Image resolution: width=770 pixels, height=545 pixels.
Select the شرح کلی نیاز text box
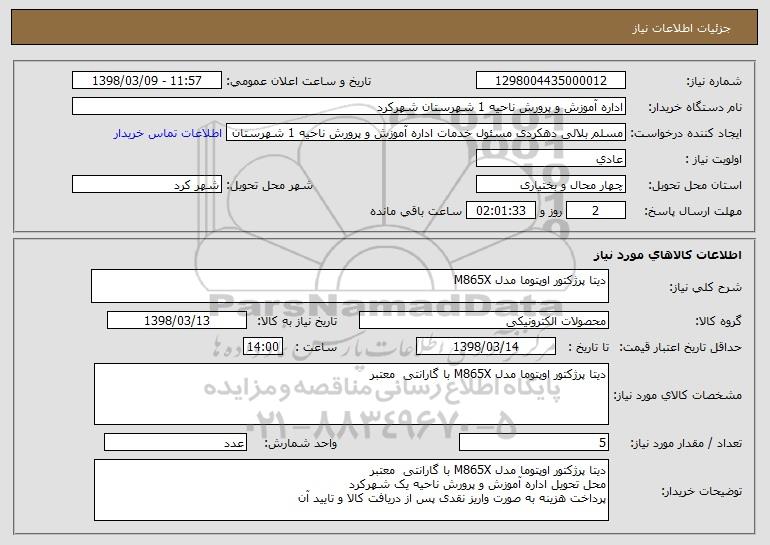coord(350,286)
